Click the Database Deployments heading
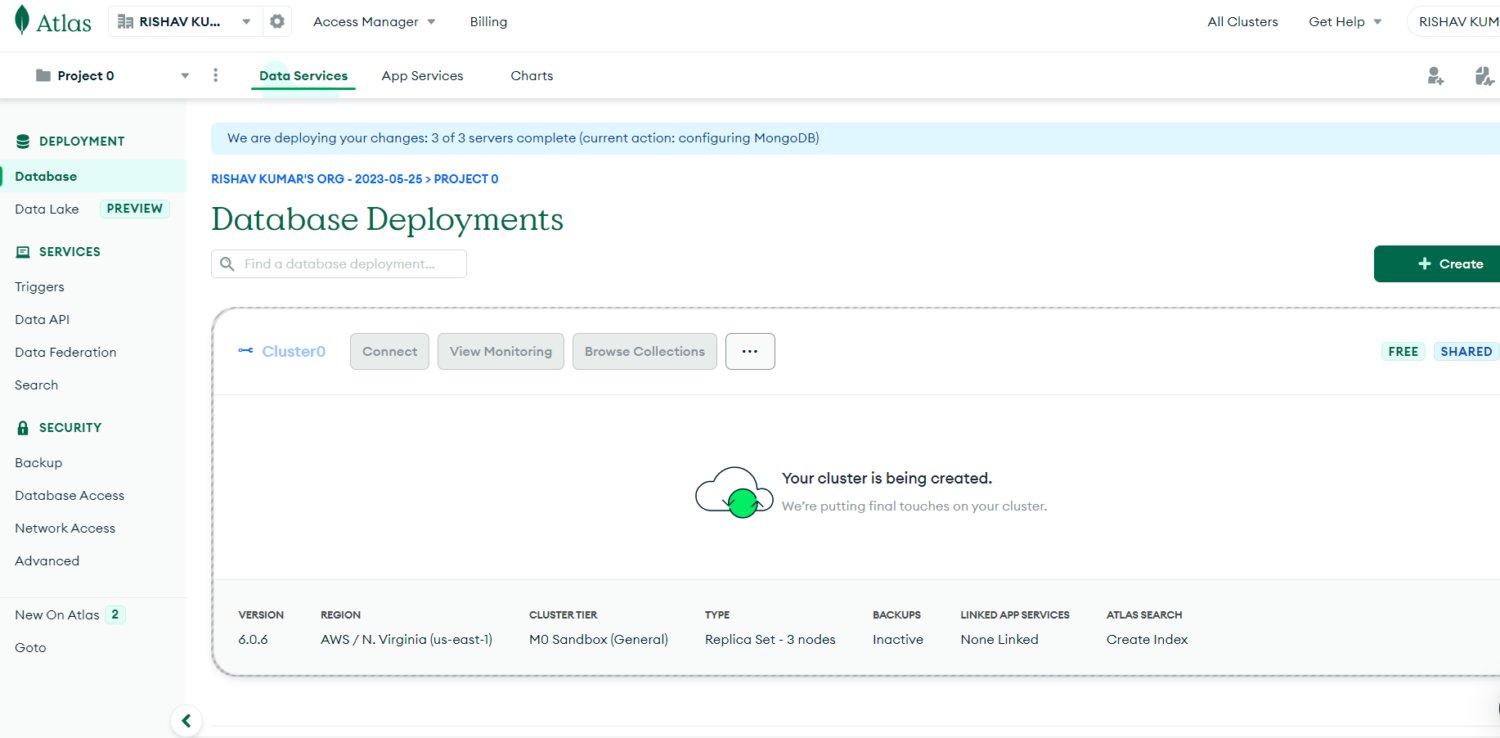Viewport: 1500px width, 738px height. click(387, 219)
